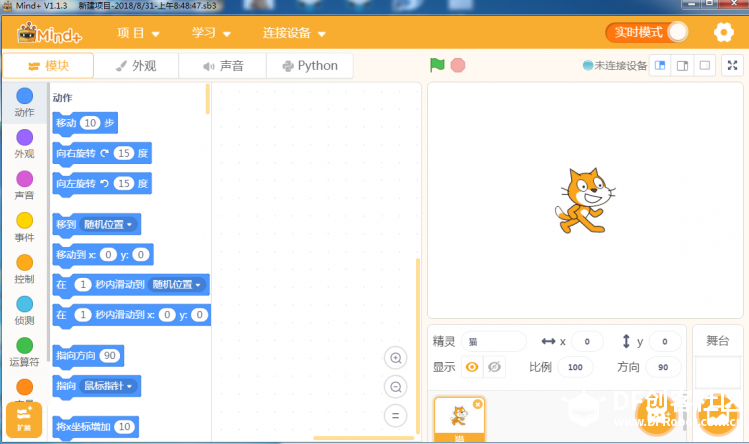Open the 学习 menu
This screenshot has width=749, height=444.
tap(211, 33)
